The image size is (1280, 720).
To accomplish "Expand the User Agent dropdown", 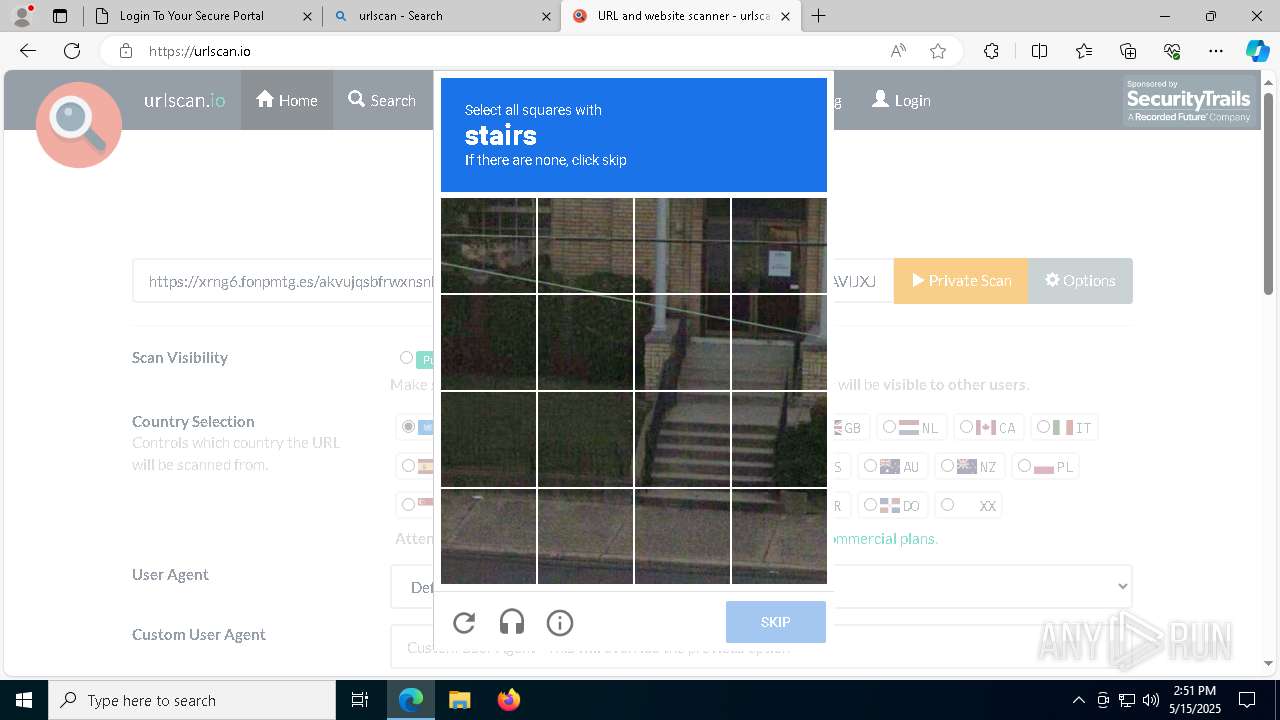I will tap(761, 587).
